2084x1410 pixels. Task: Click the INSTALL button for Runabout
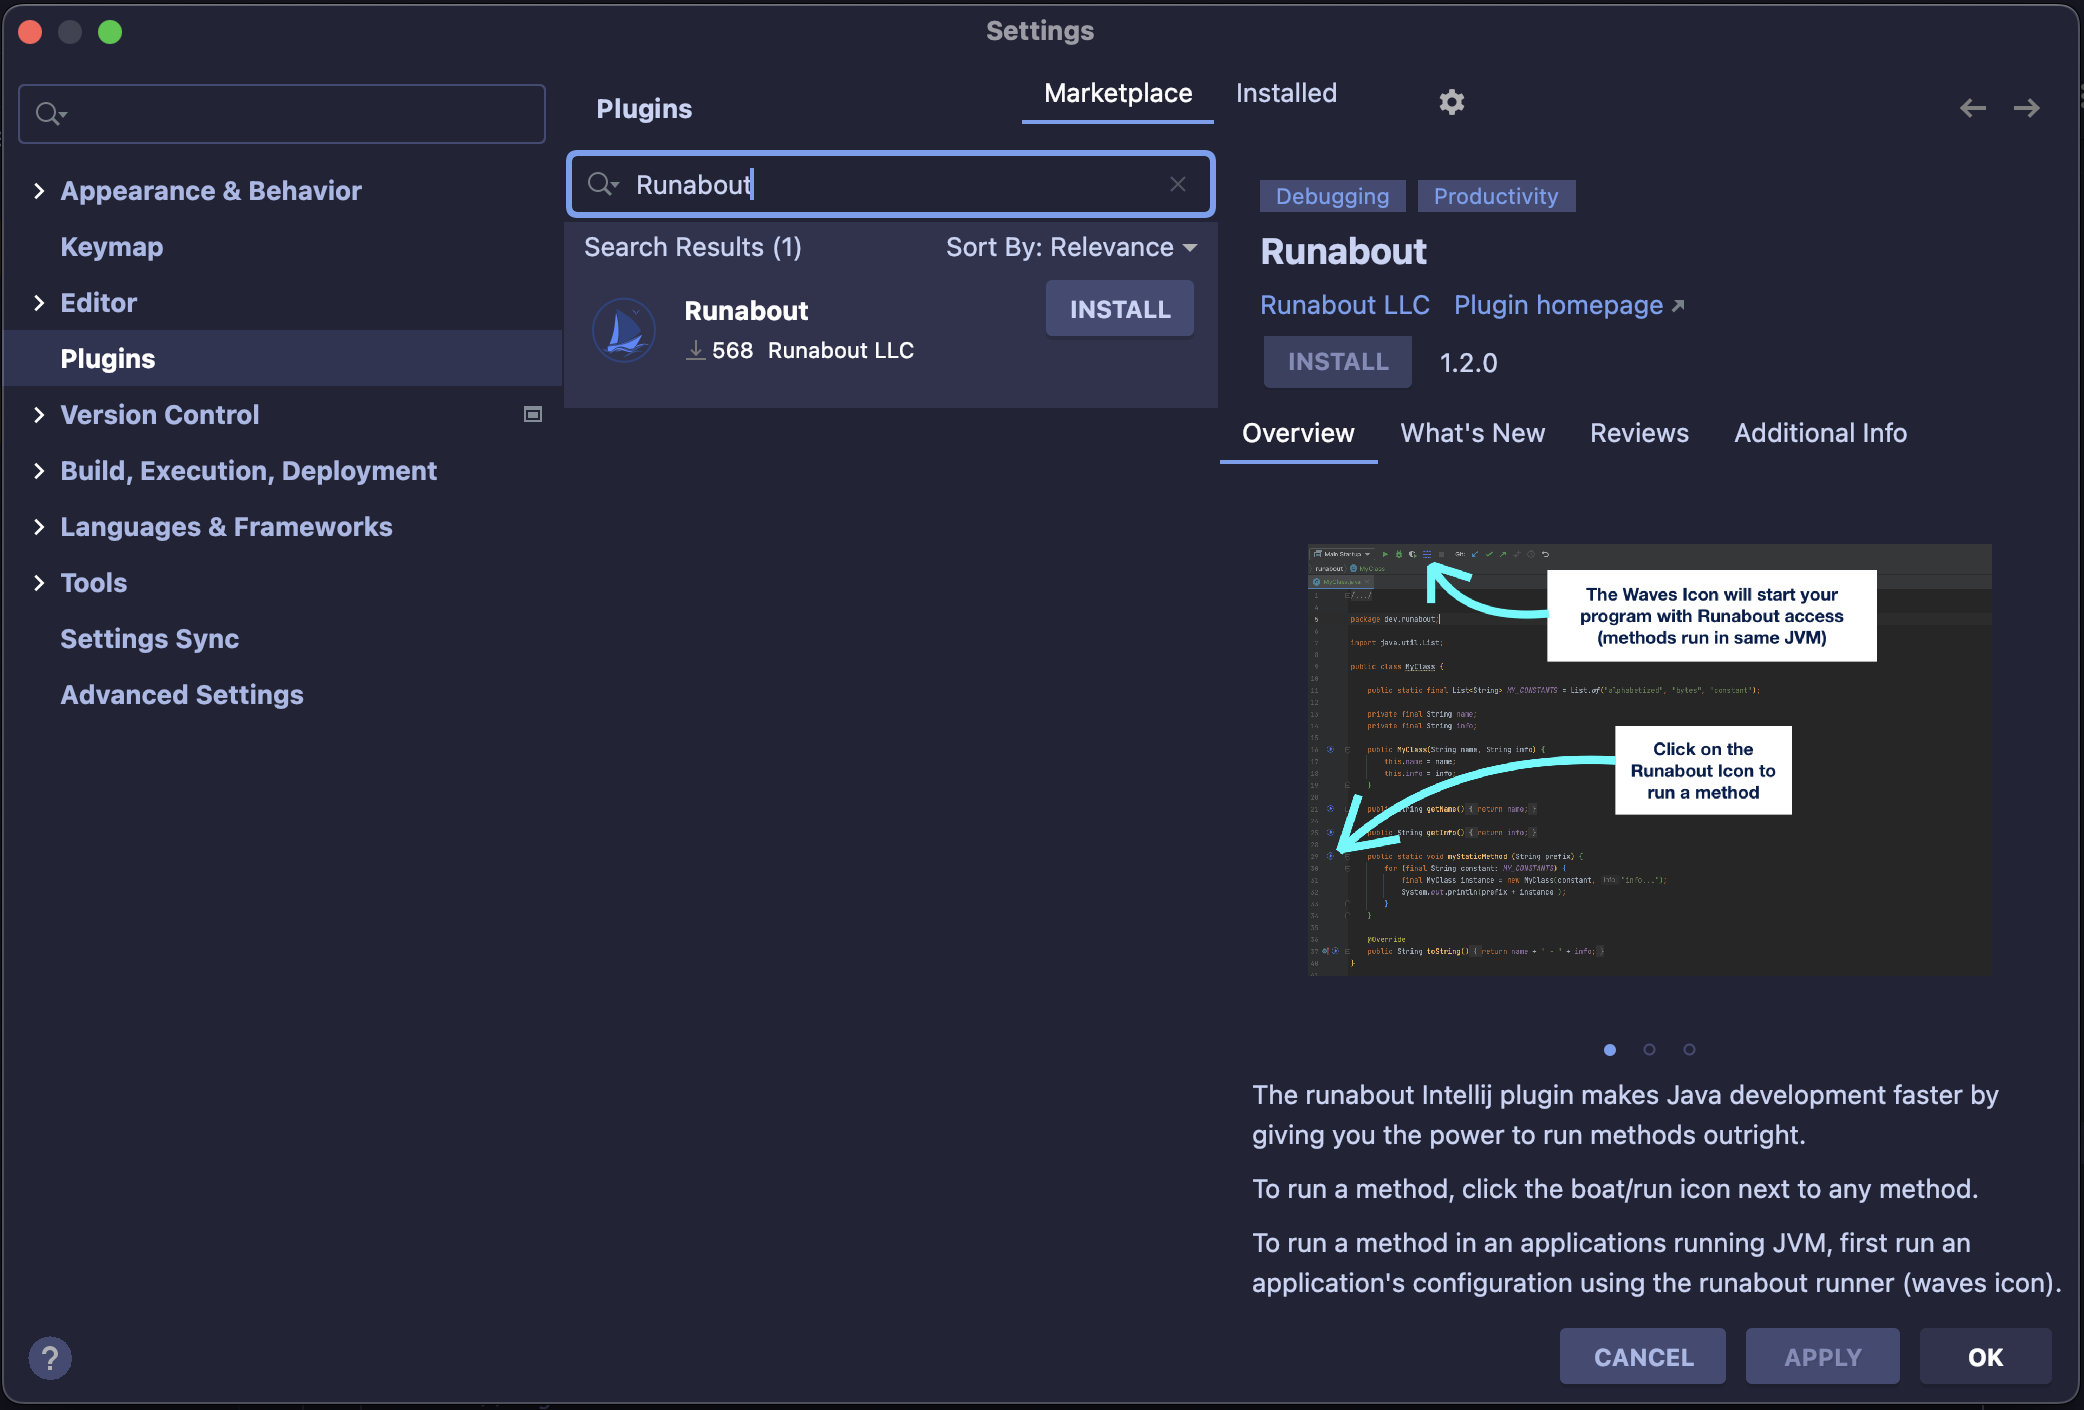pyautogui.click(x=1120, y=308)
